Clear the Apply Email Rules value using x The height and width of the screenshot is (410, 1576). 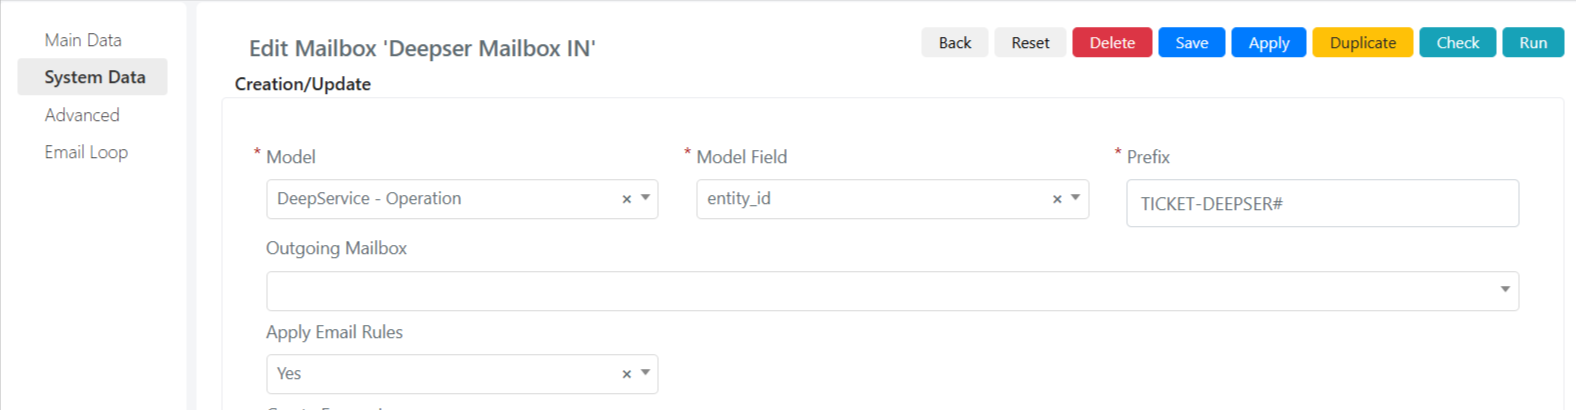[627, 374]
